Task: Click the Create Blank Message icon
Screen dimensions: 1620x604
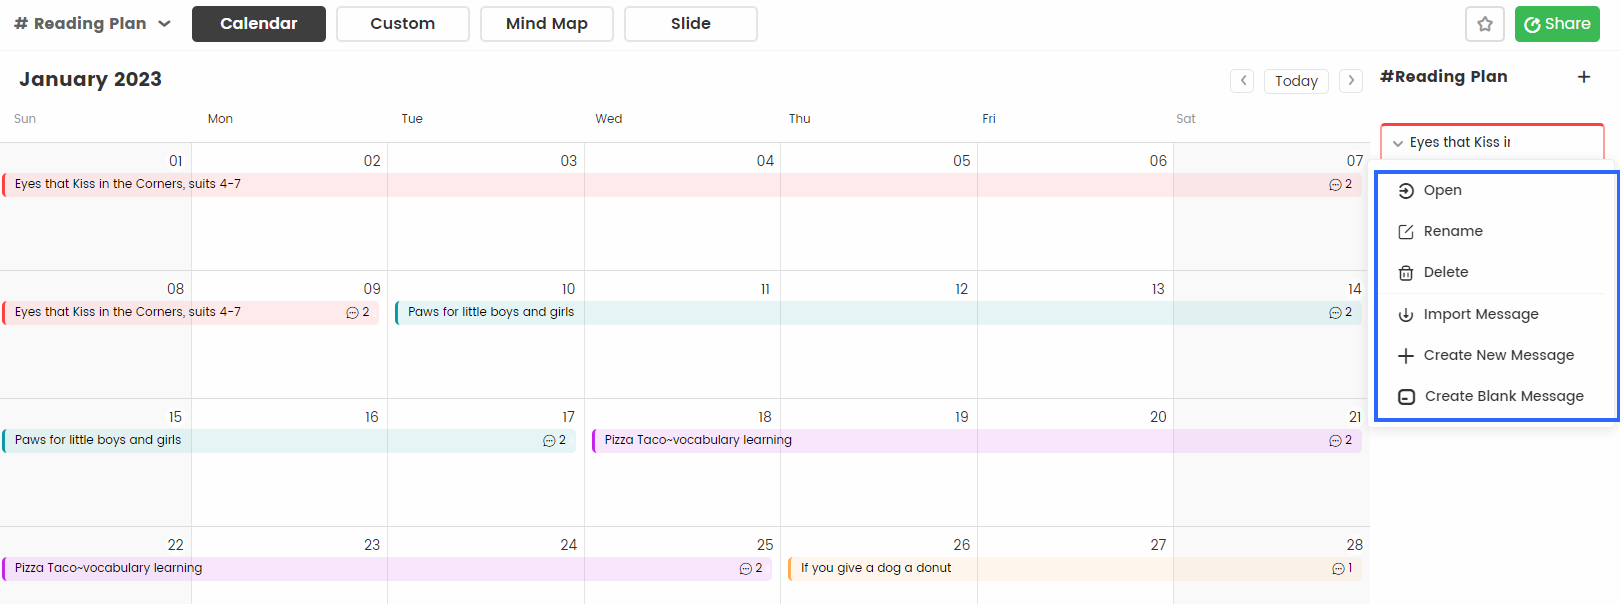Action: click(1406, 397)
